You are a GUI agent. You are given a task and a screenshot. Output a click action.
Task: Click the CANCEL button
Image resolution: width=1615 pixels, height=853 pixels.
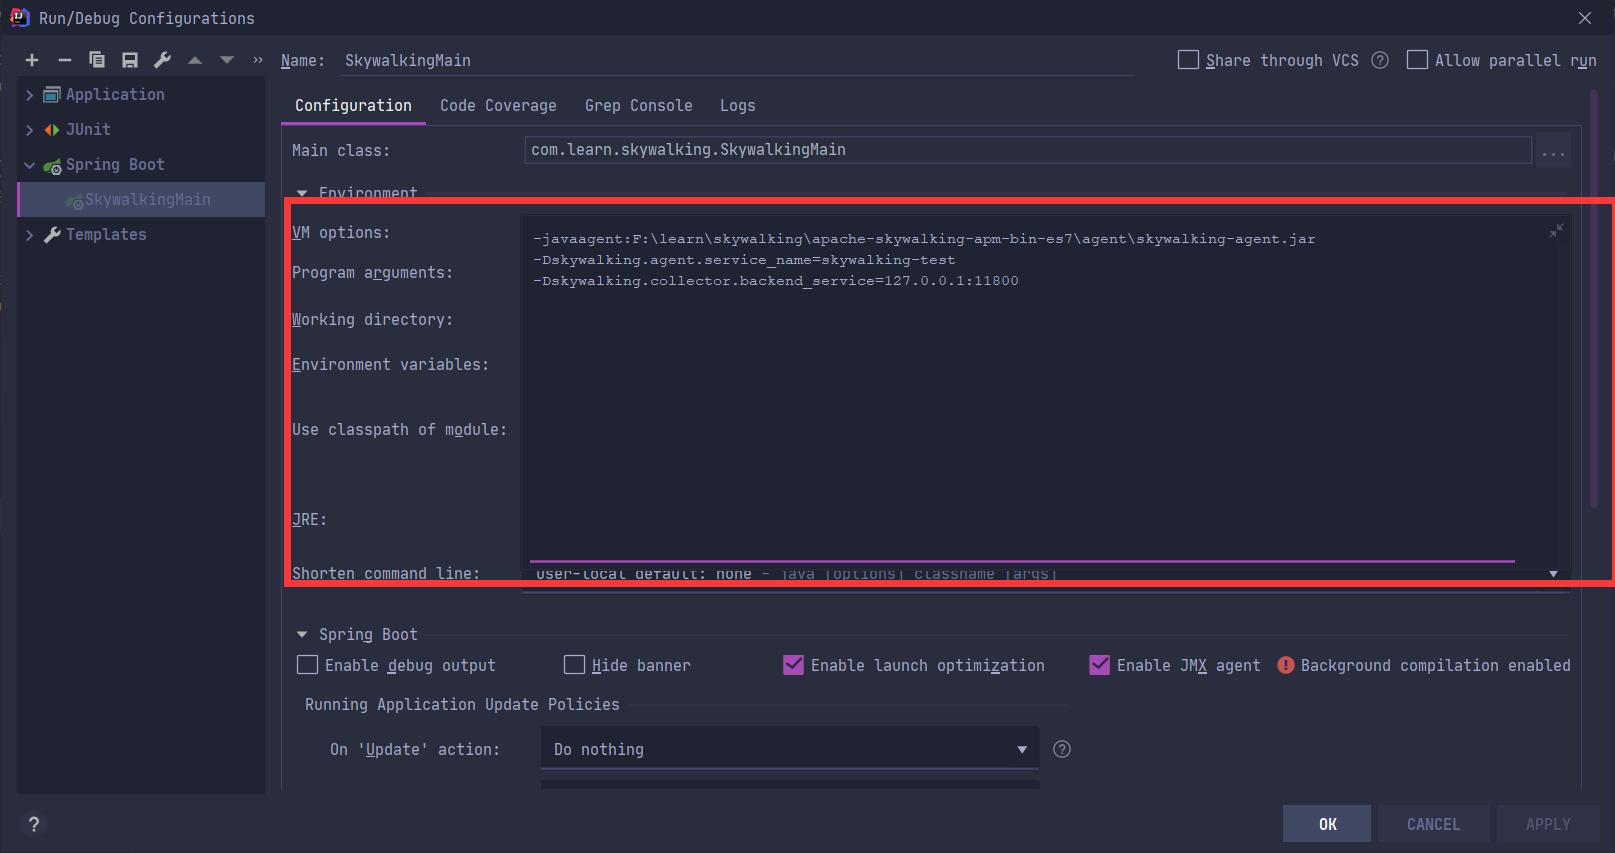pos(1433,824)
